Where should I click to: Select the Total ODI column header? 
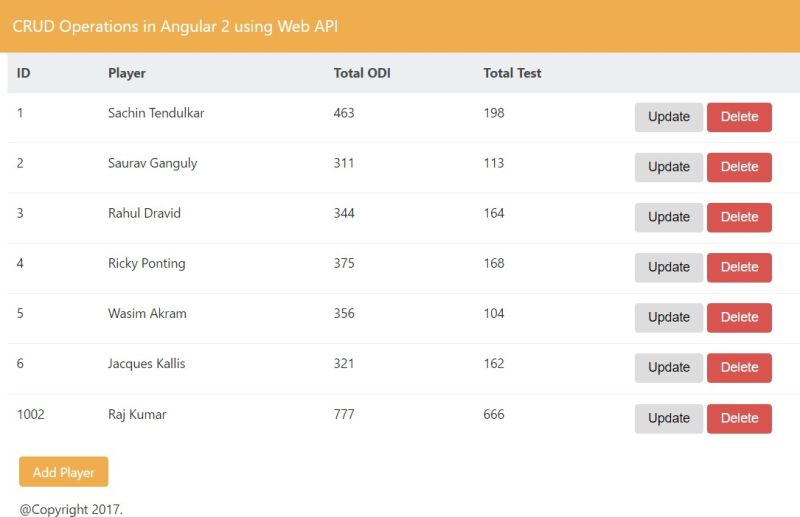[x=362, y=73]
